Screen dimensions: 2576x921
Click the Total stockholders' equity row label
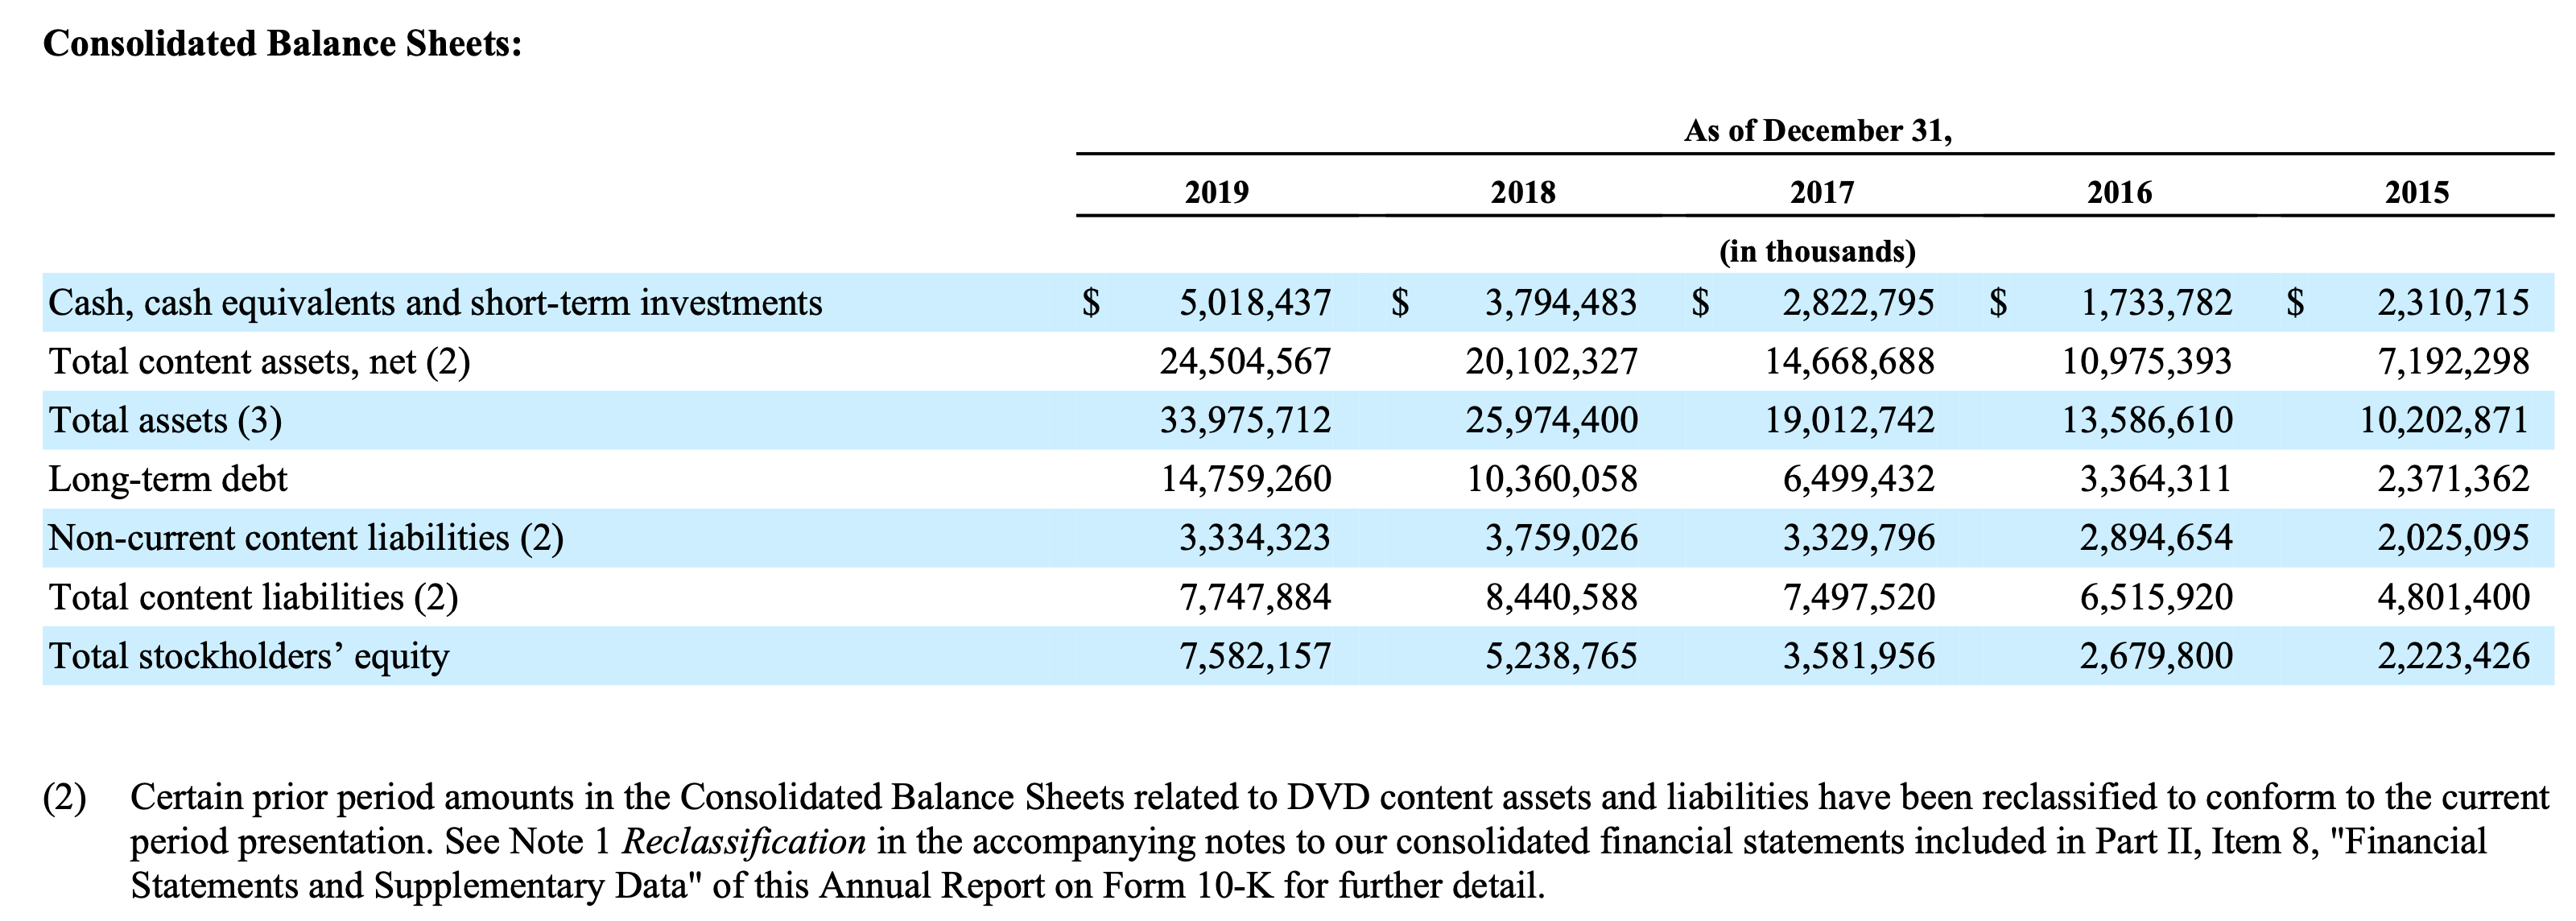tap(249, 656)
